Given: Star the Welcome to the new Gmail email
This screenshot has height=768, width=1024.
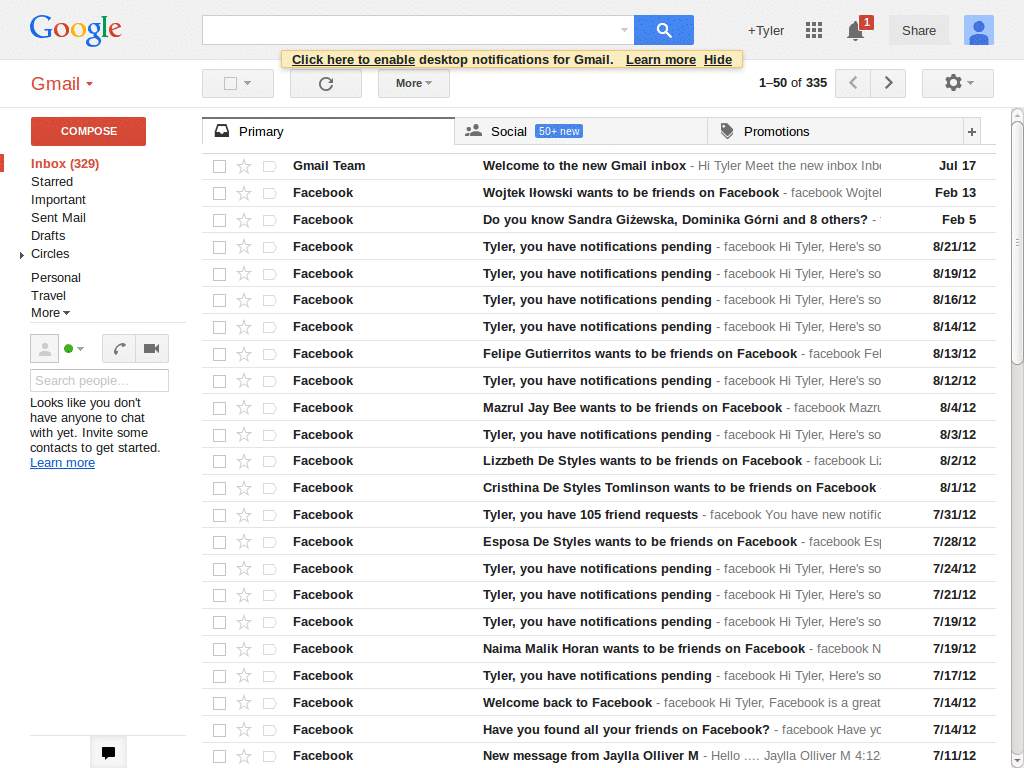Looking at the screenshot, I should point(243,165).
